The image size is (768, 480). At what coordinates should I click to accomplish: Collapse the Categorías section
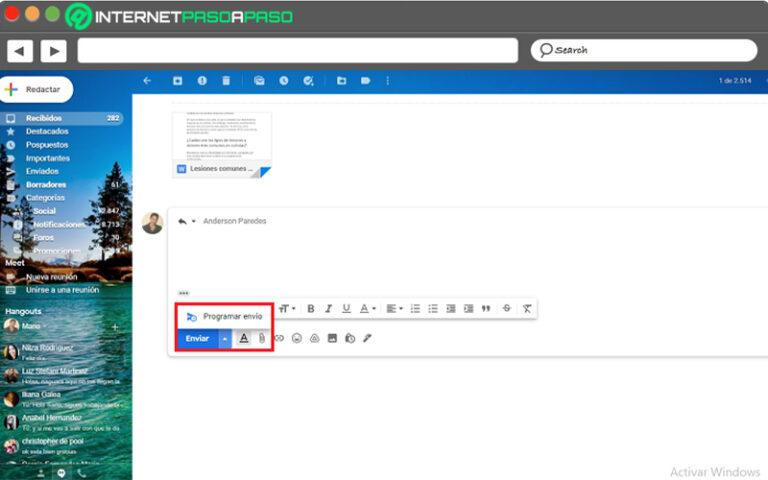(45, 198)
